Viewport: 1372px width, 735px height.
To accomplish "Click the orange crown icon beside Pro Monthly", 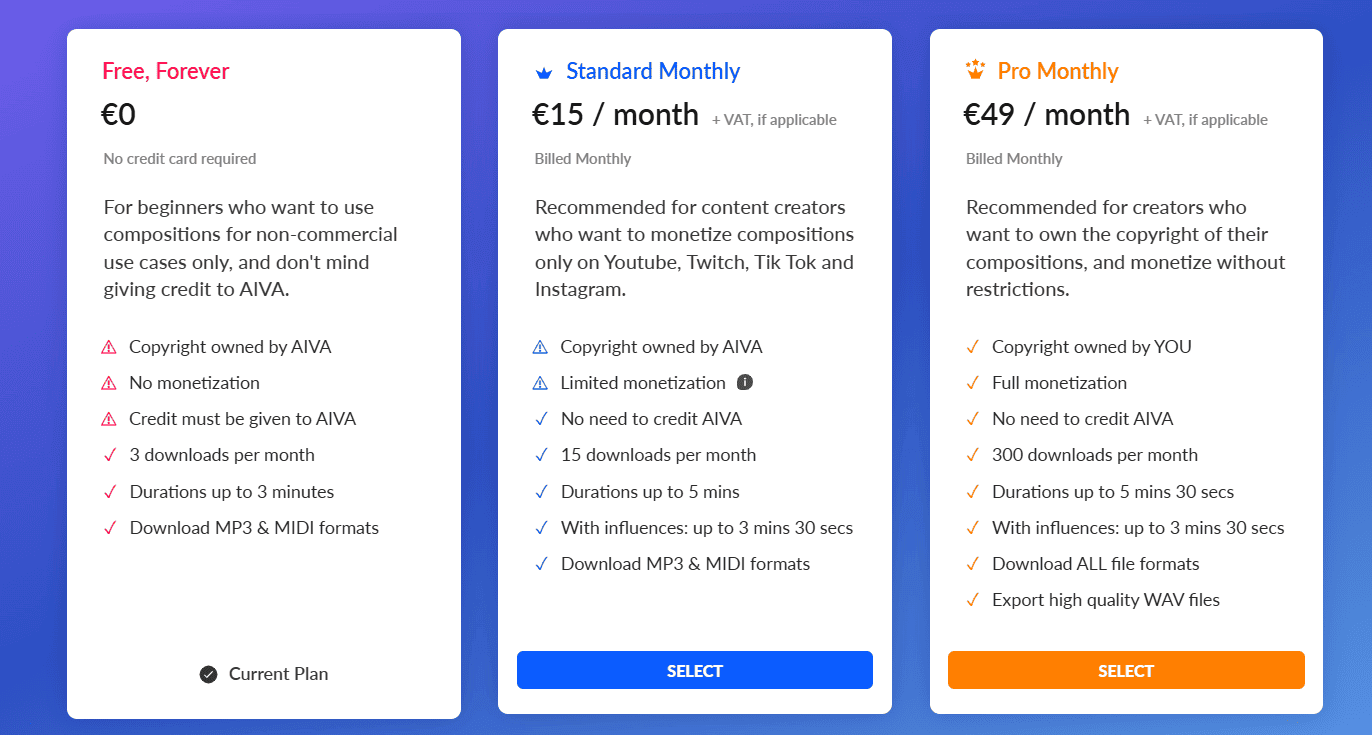I will [975, 70].
